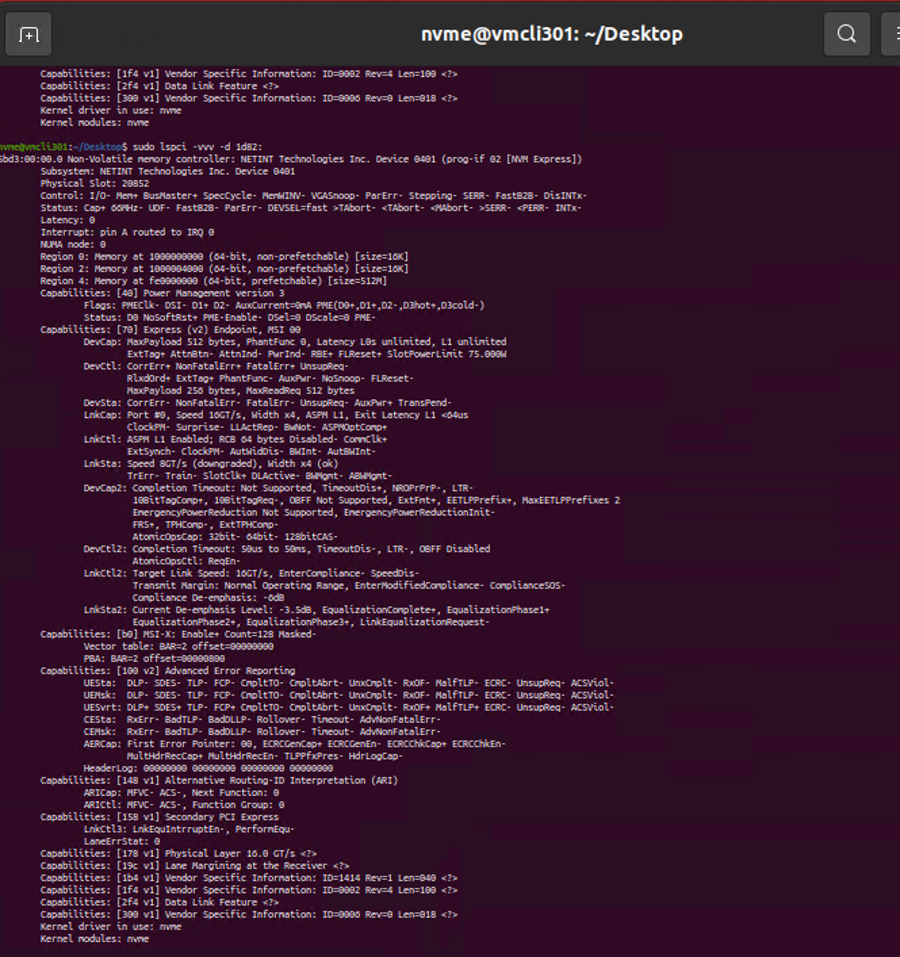Screen dimensions: 900x957
Task: Click 'Capabilities: [100 v2] Advanced Error Reporting'
Action: (168, 672)
